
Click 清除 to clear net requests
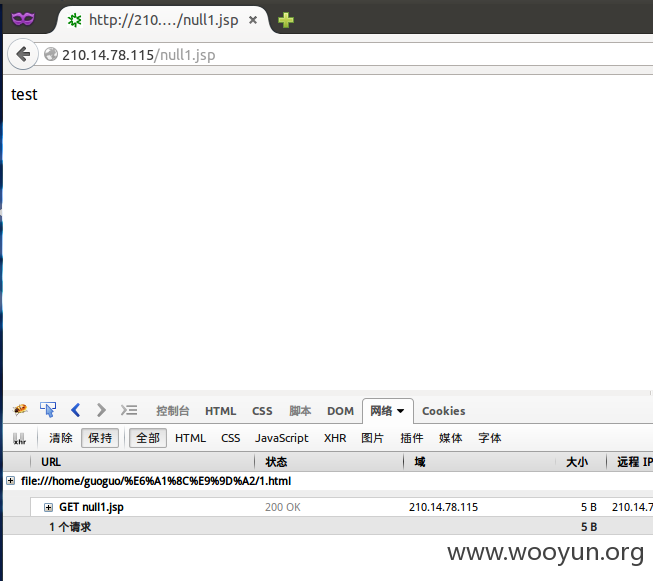(x=60, y=438)
